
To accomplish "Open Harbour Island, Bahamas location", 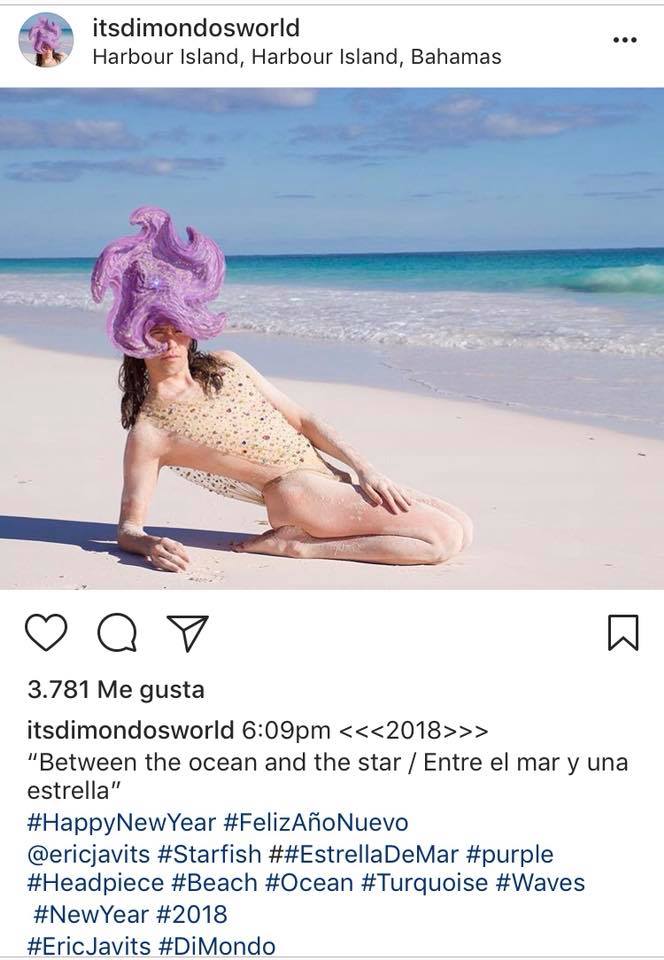I will (x=297, y=57).
